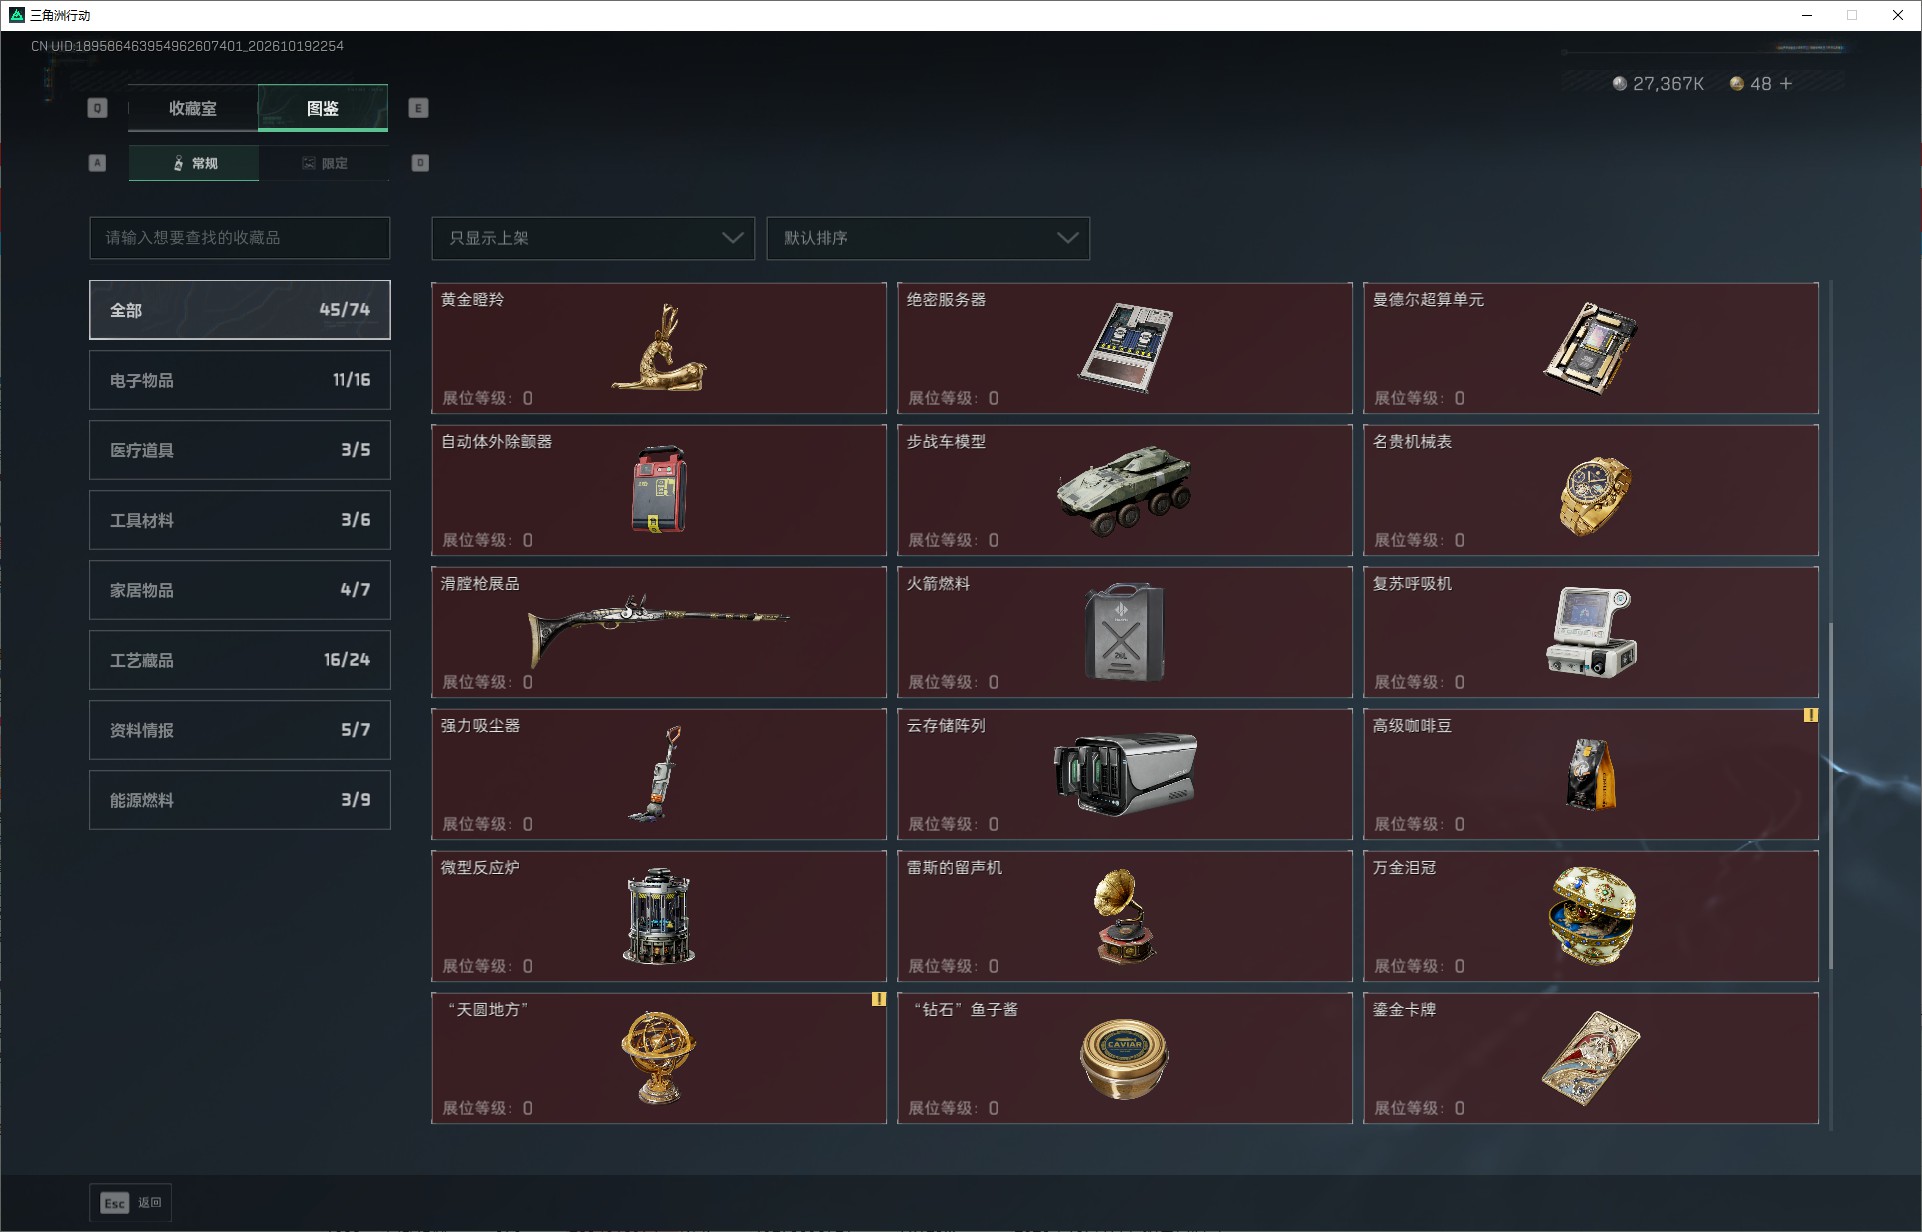Click the Esc 返回 button
The width and height of the screenshot is (1922, 1232).
click(x=131, y=1203)
